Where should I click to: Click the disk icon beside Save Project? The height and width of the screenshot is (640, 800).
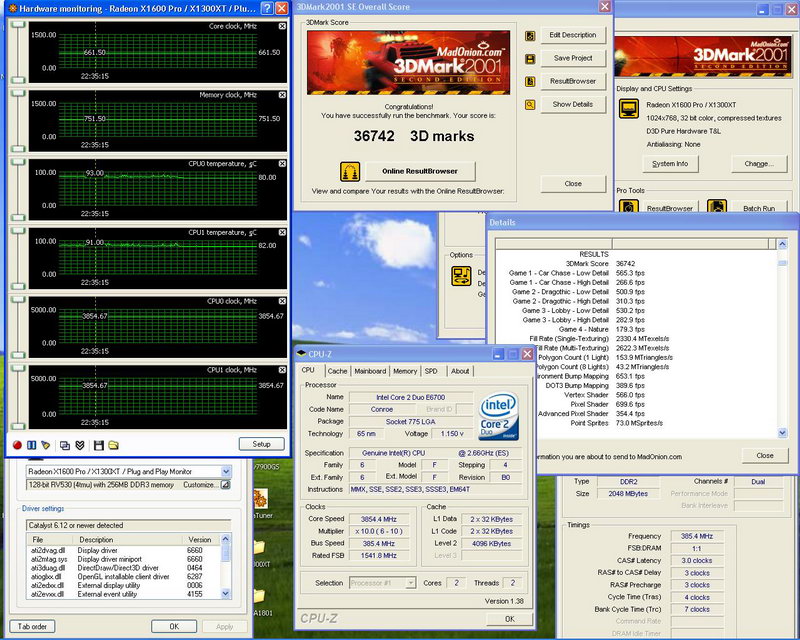pos(530,59)
